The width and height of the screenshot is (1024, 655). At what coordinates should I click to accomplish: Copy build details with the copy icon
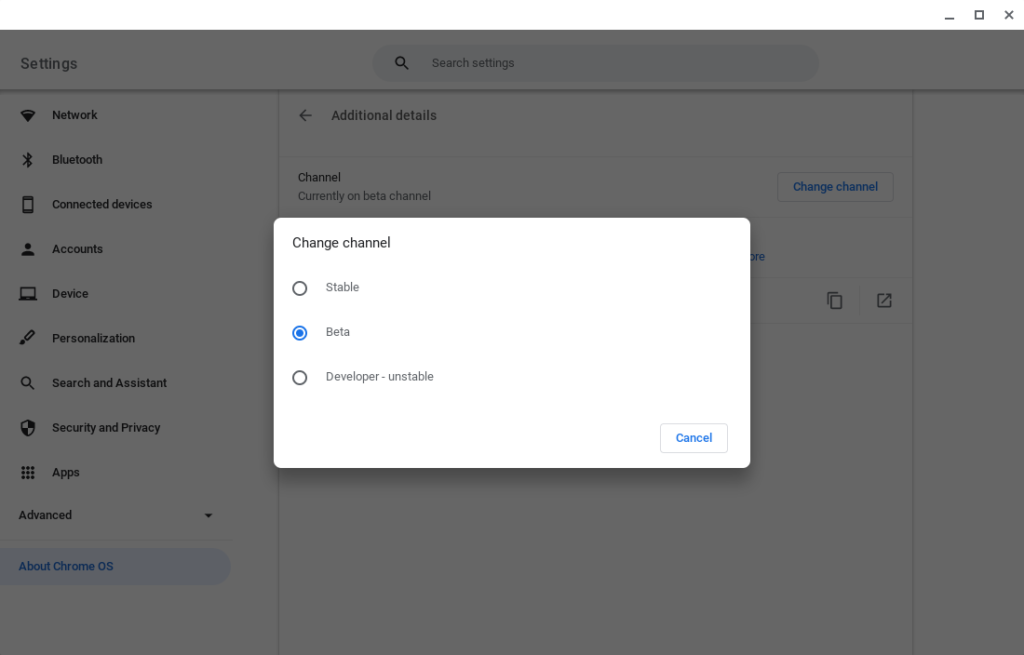click(x=835, y=300)
